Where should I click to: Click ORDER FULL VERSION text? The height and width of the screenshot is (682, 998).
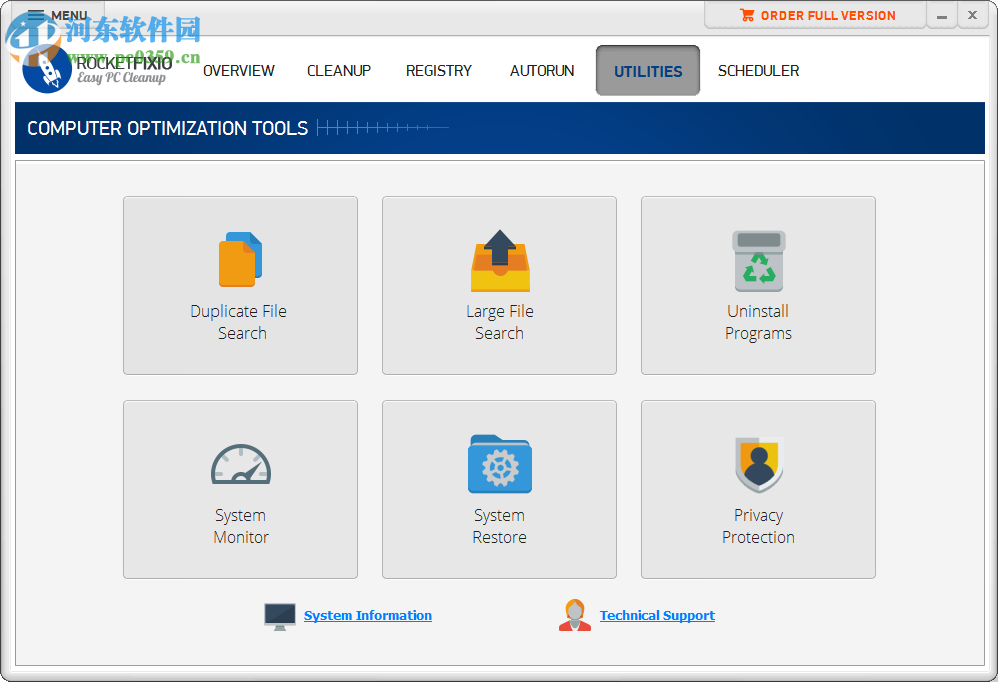tap(828, 16)
